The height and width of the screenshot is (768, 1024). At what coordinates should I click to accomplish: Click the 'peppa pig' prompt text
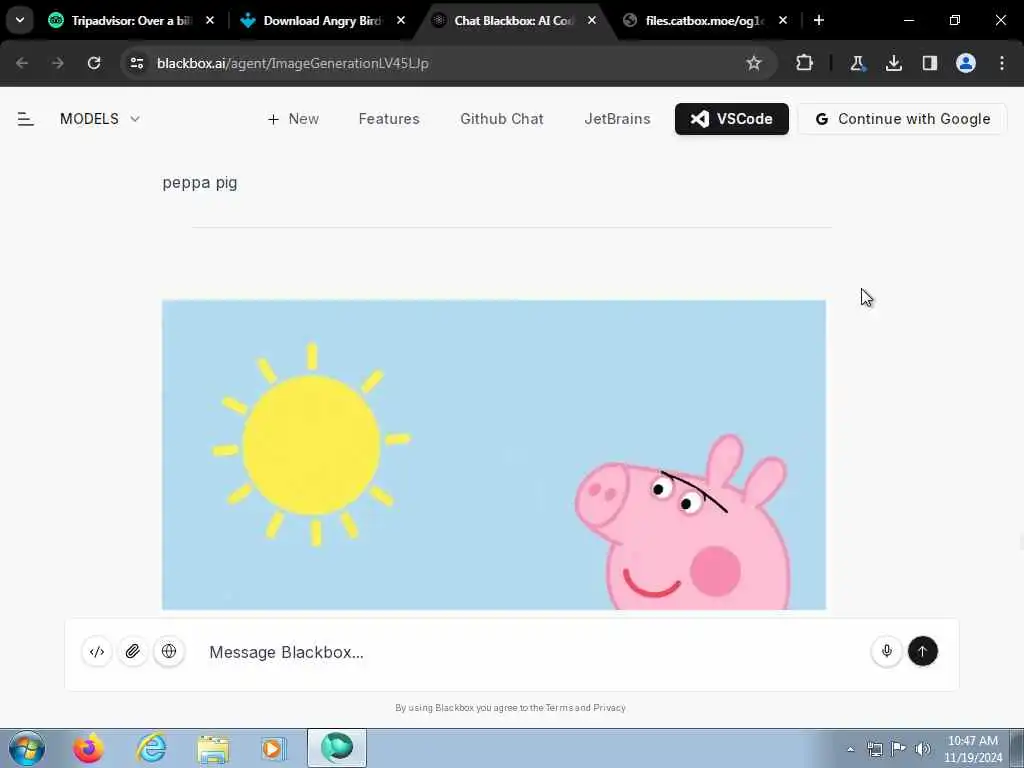click(x=200, y=183)
